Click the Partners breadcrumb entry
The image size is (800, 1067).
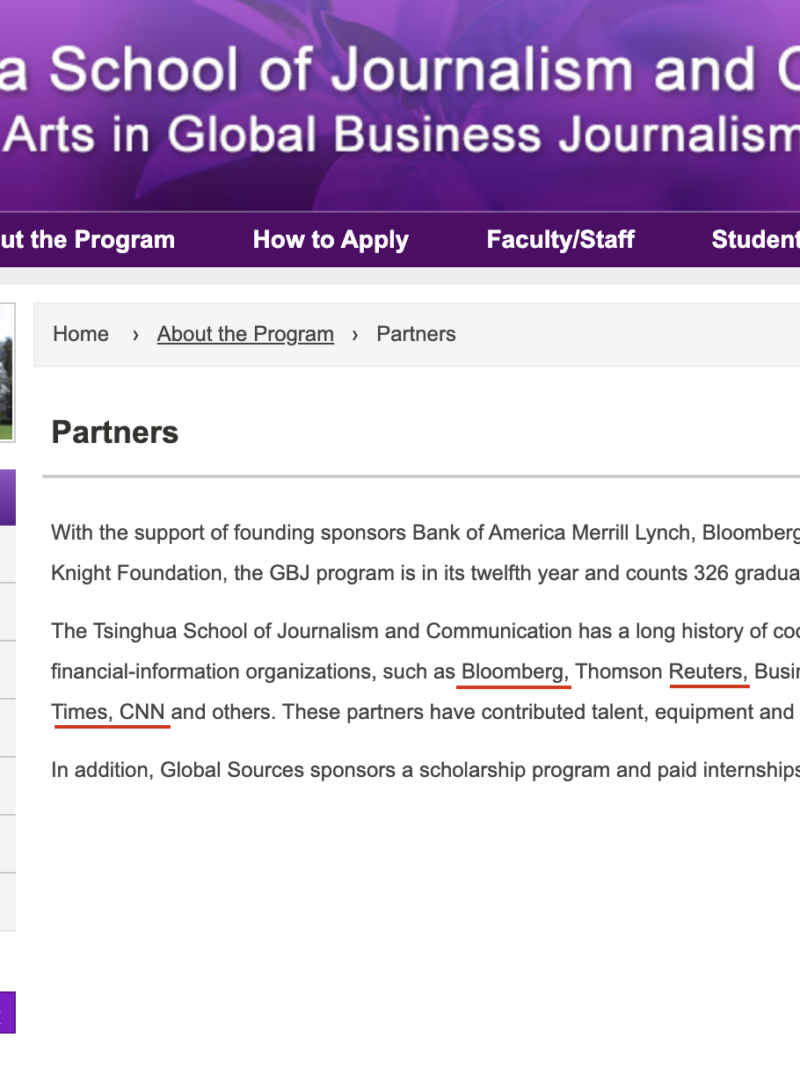pyautogui.click(x=416, y=334)
